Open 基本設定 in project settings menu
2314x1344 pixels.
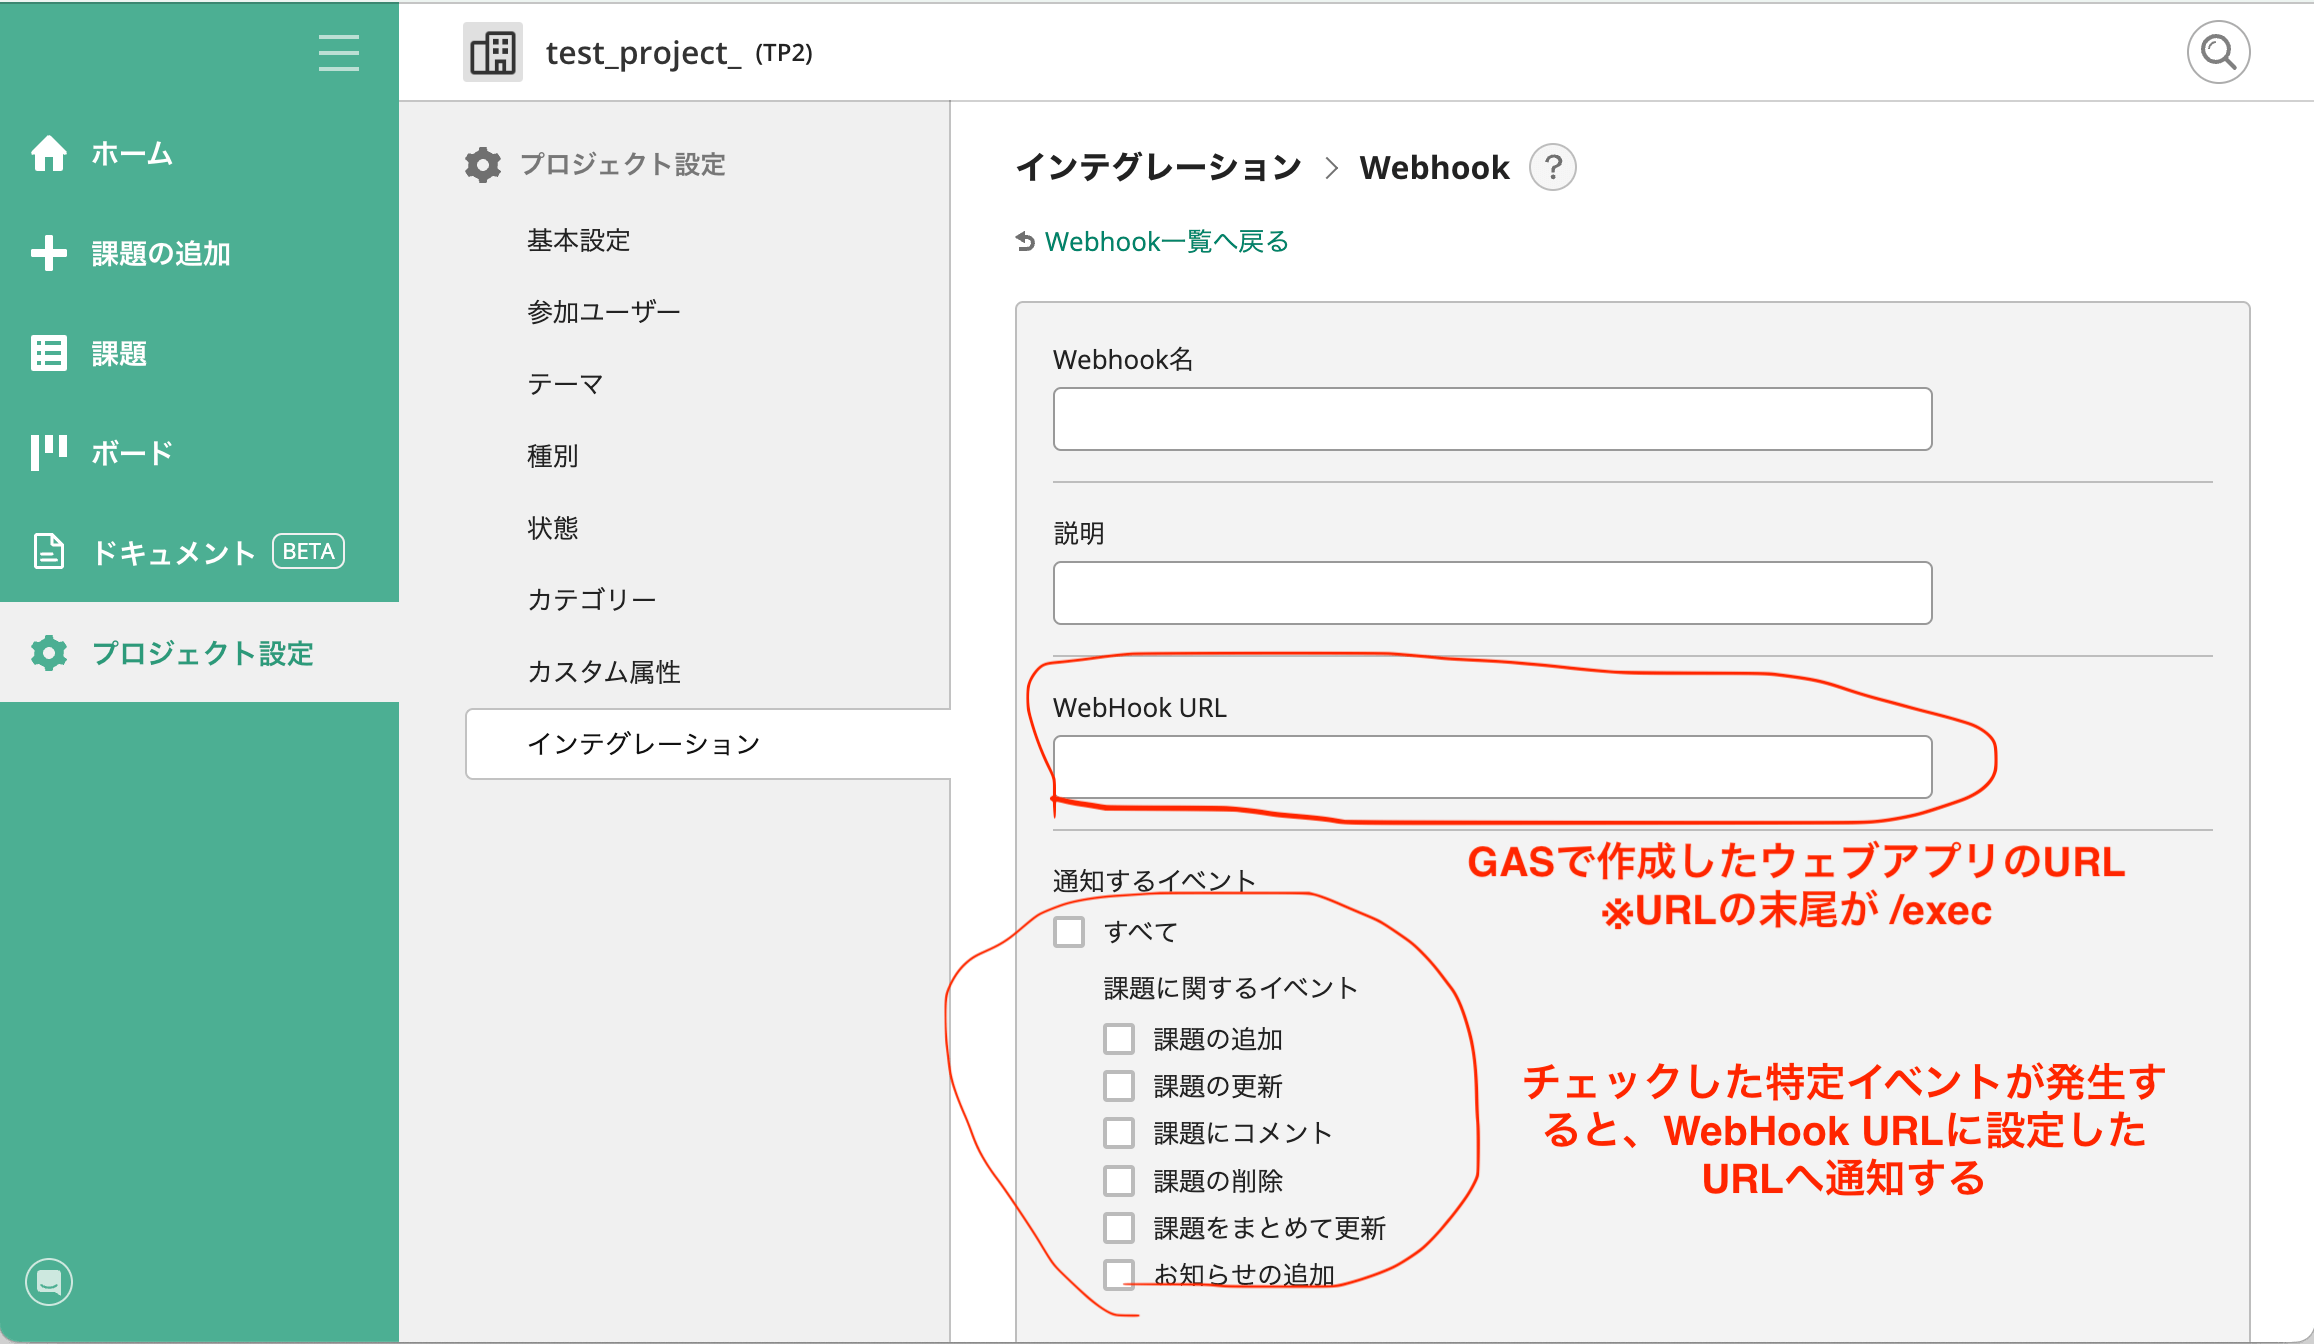(578, 240)
